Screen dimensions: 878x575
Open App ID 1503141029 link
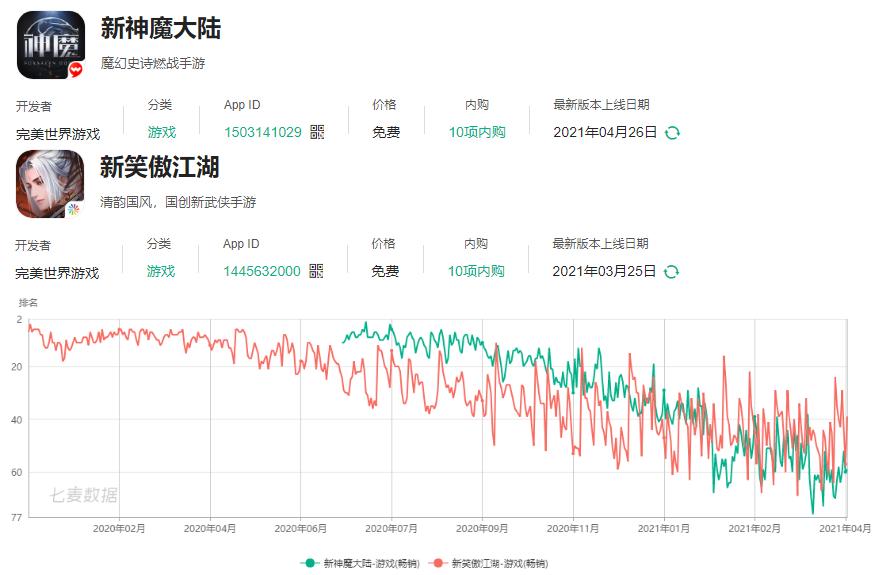pyautogui.click(x=263, y=132)
